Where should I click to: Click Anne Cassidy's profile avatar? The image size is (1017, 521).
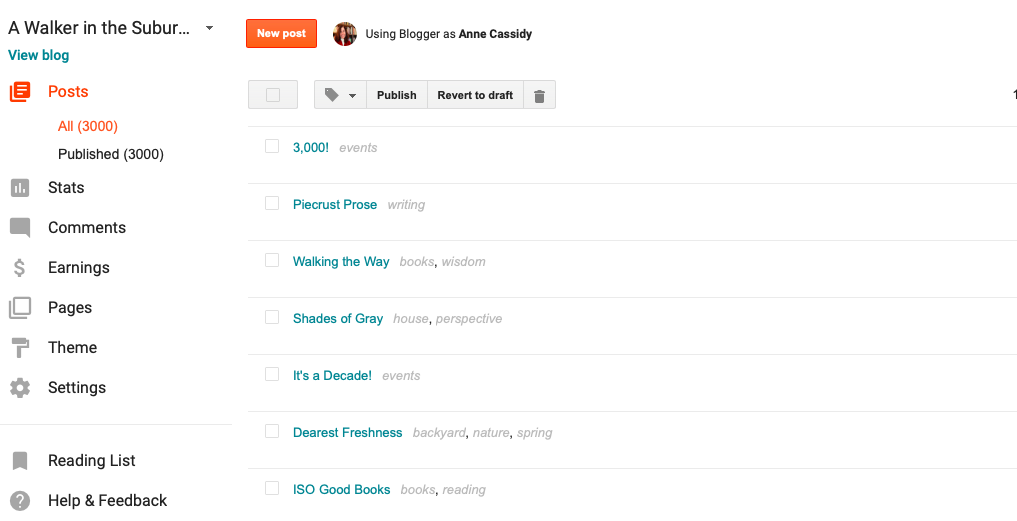(x=345, y=34)
